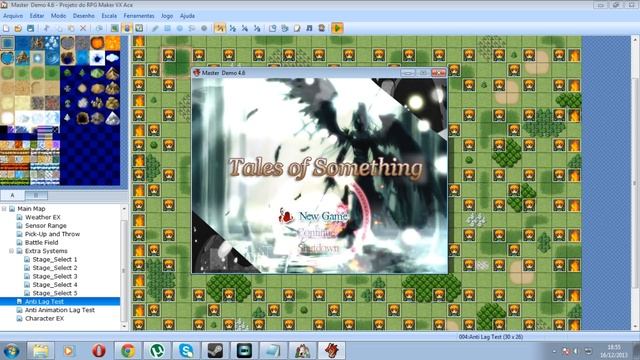Screen dimensions: 640x360
Task: Set map zoom scale to 1/2
Action: [x=233, y=28]
